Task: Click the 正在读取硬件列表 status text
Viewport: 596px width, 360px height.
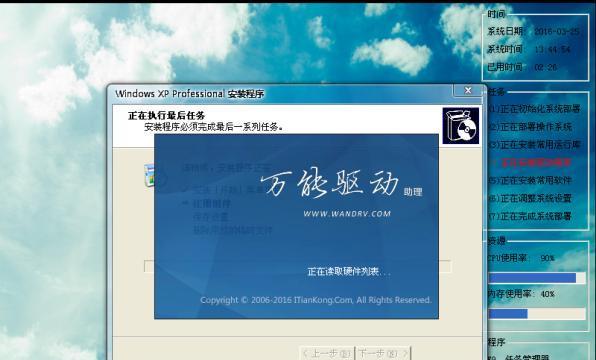Action: (x=349, y=271)
